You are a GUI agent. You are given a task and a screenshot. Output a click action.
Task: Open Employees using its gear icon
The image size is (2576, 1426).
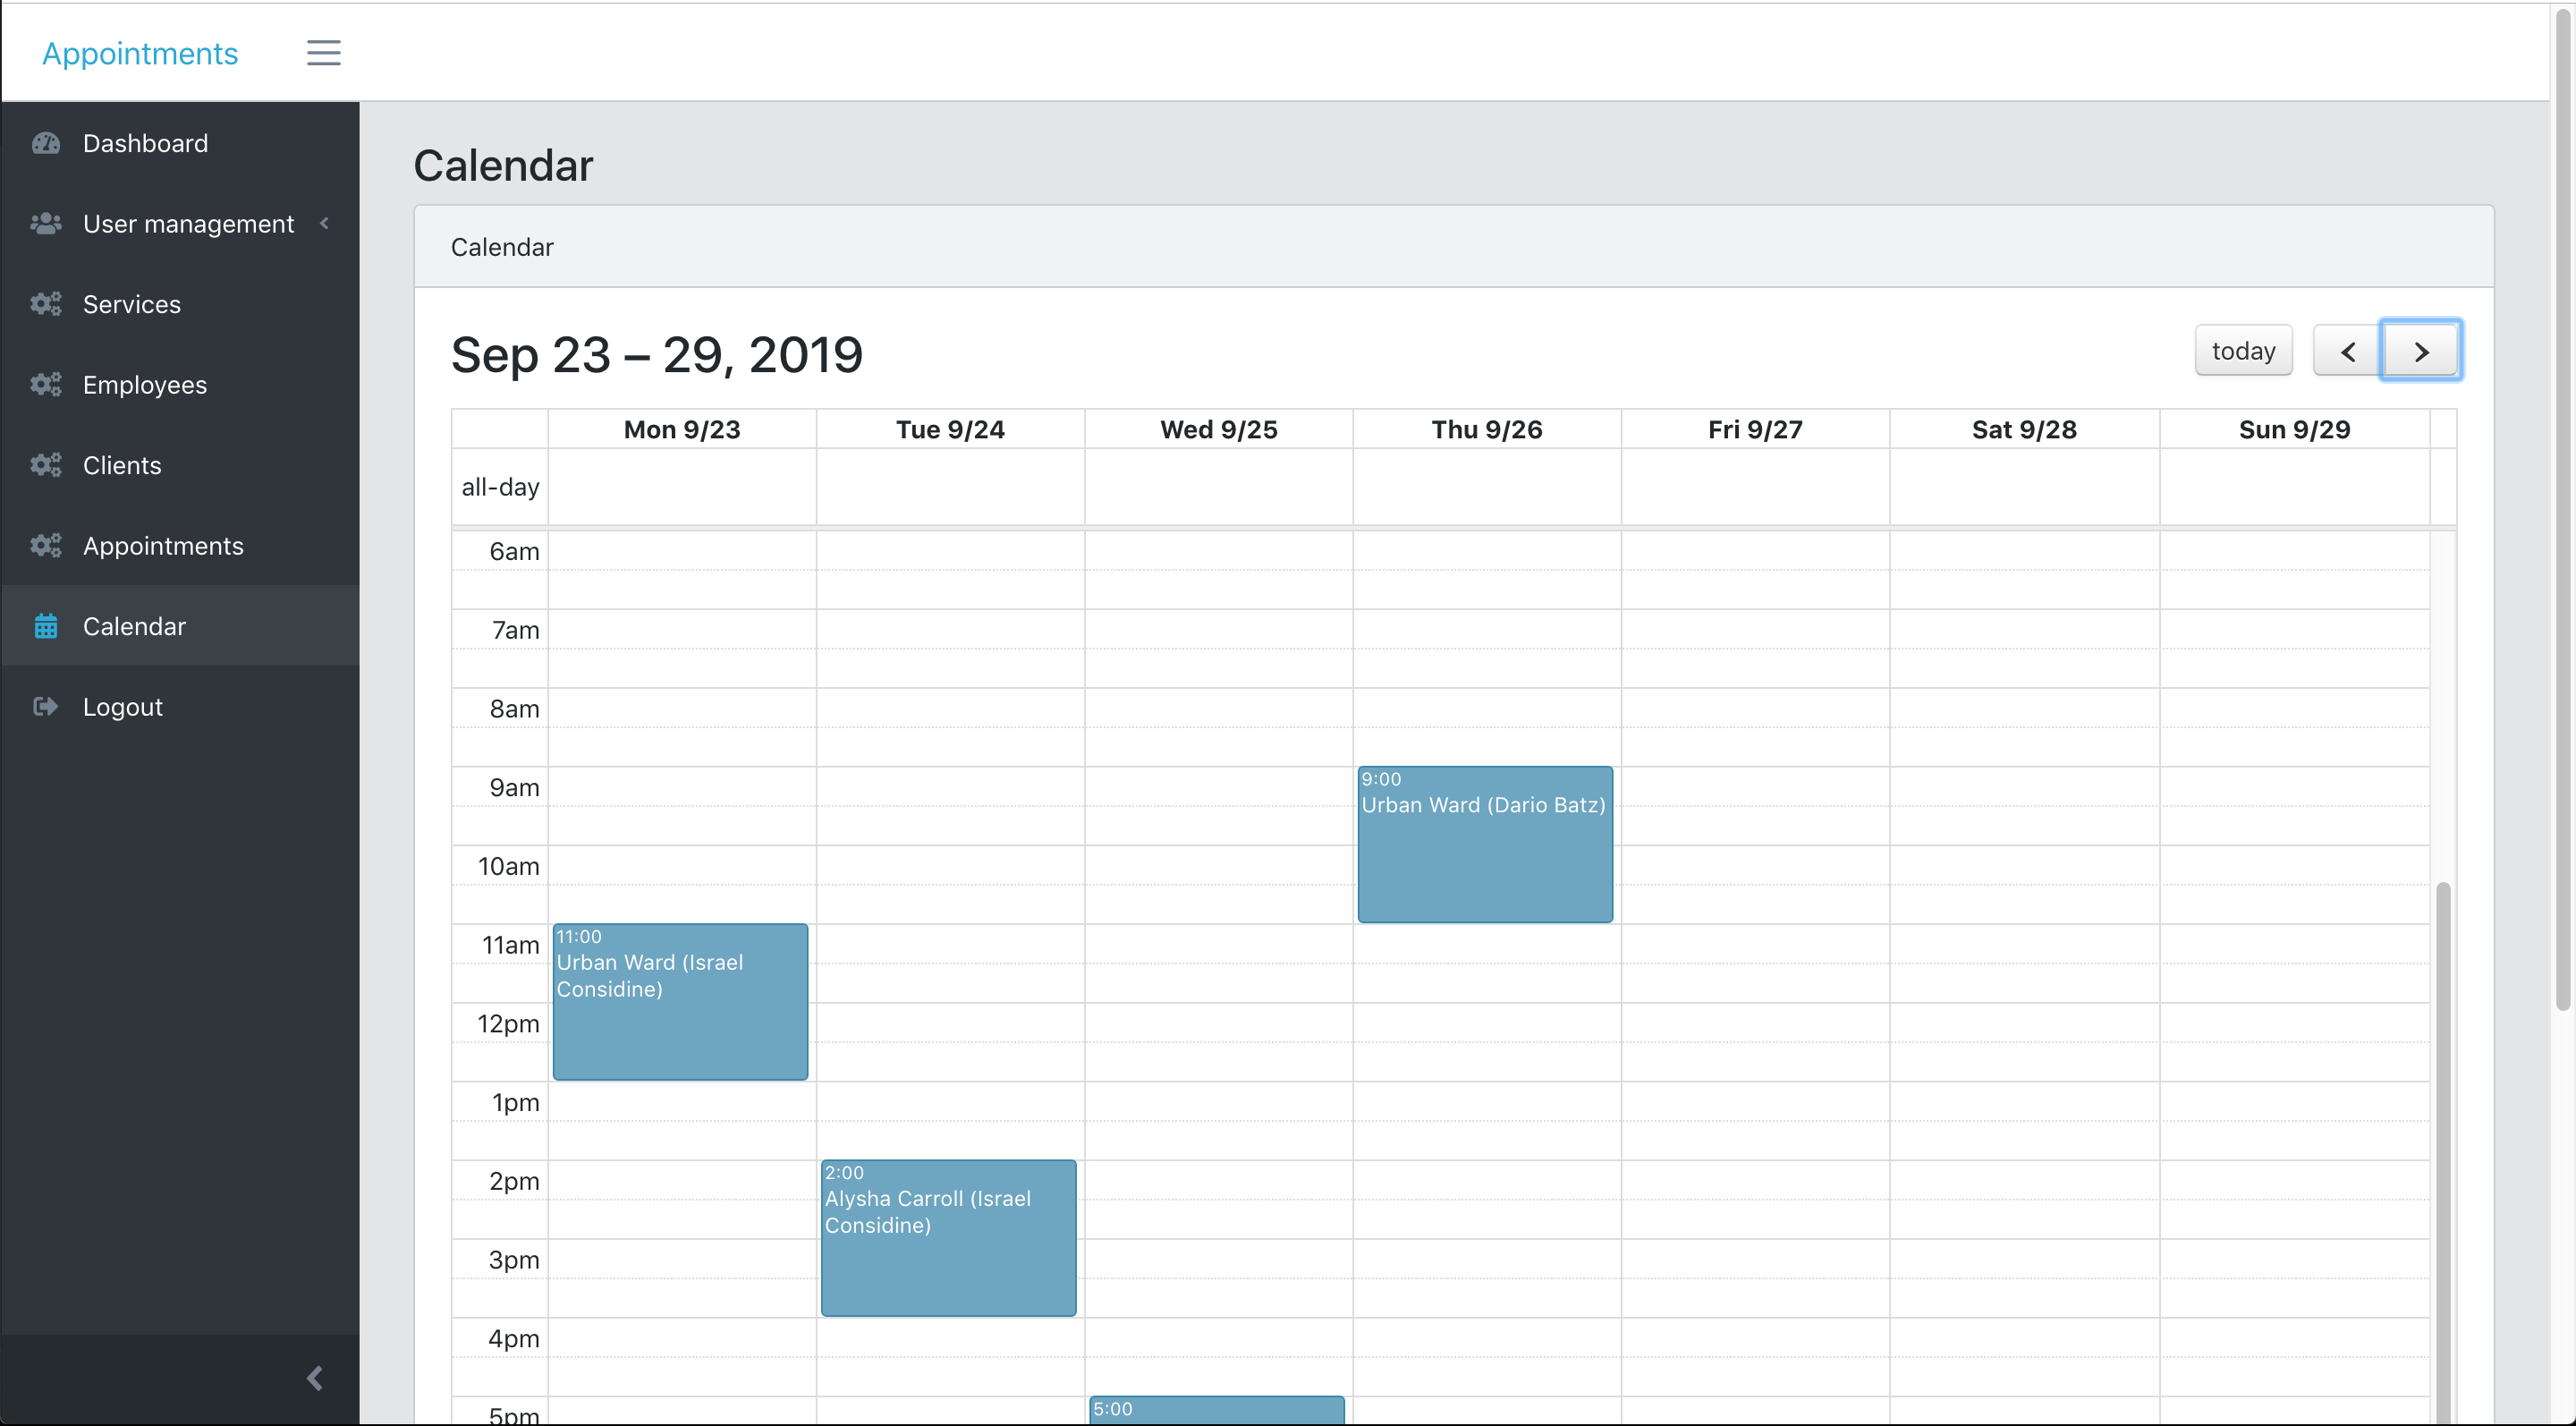point(47,384)
